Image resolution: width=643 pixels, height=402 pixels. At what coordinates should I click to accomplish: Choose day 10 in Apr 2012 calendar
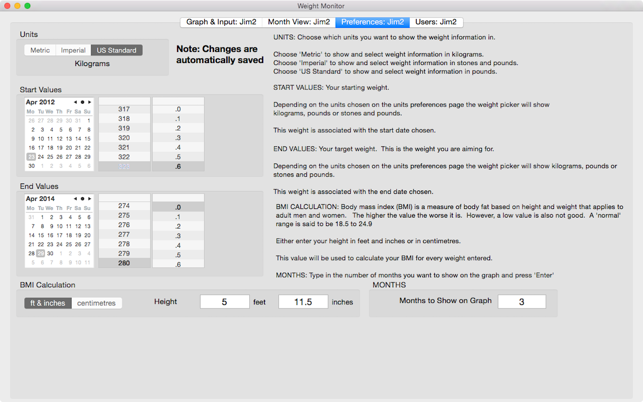click(x=41, y=139)
